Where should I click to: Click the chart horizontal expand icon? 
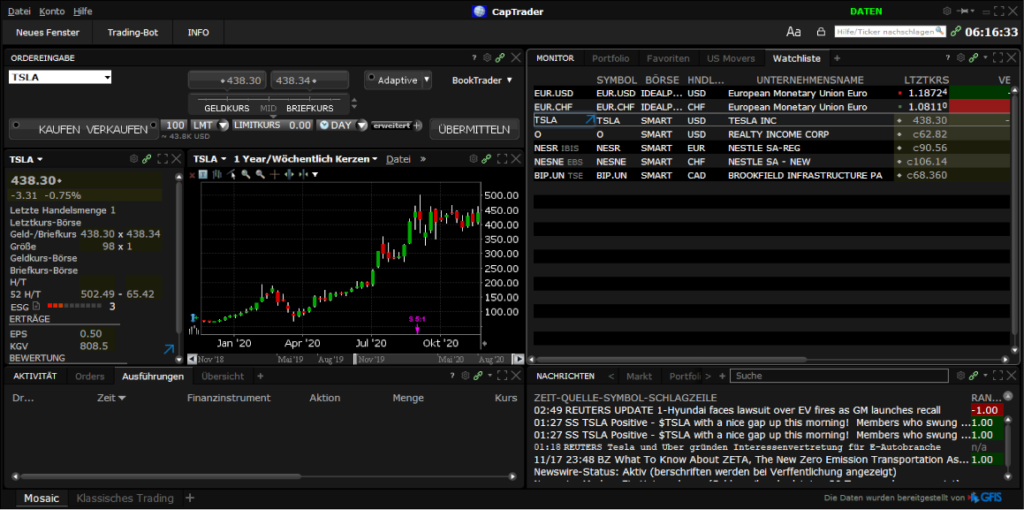[289, 174]
